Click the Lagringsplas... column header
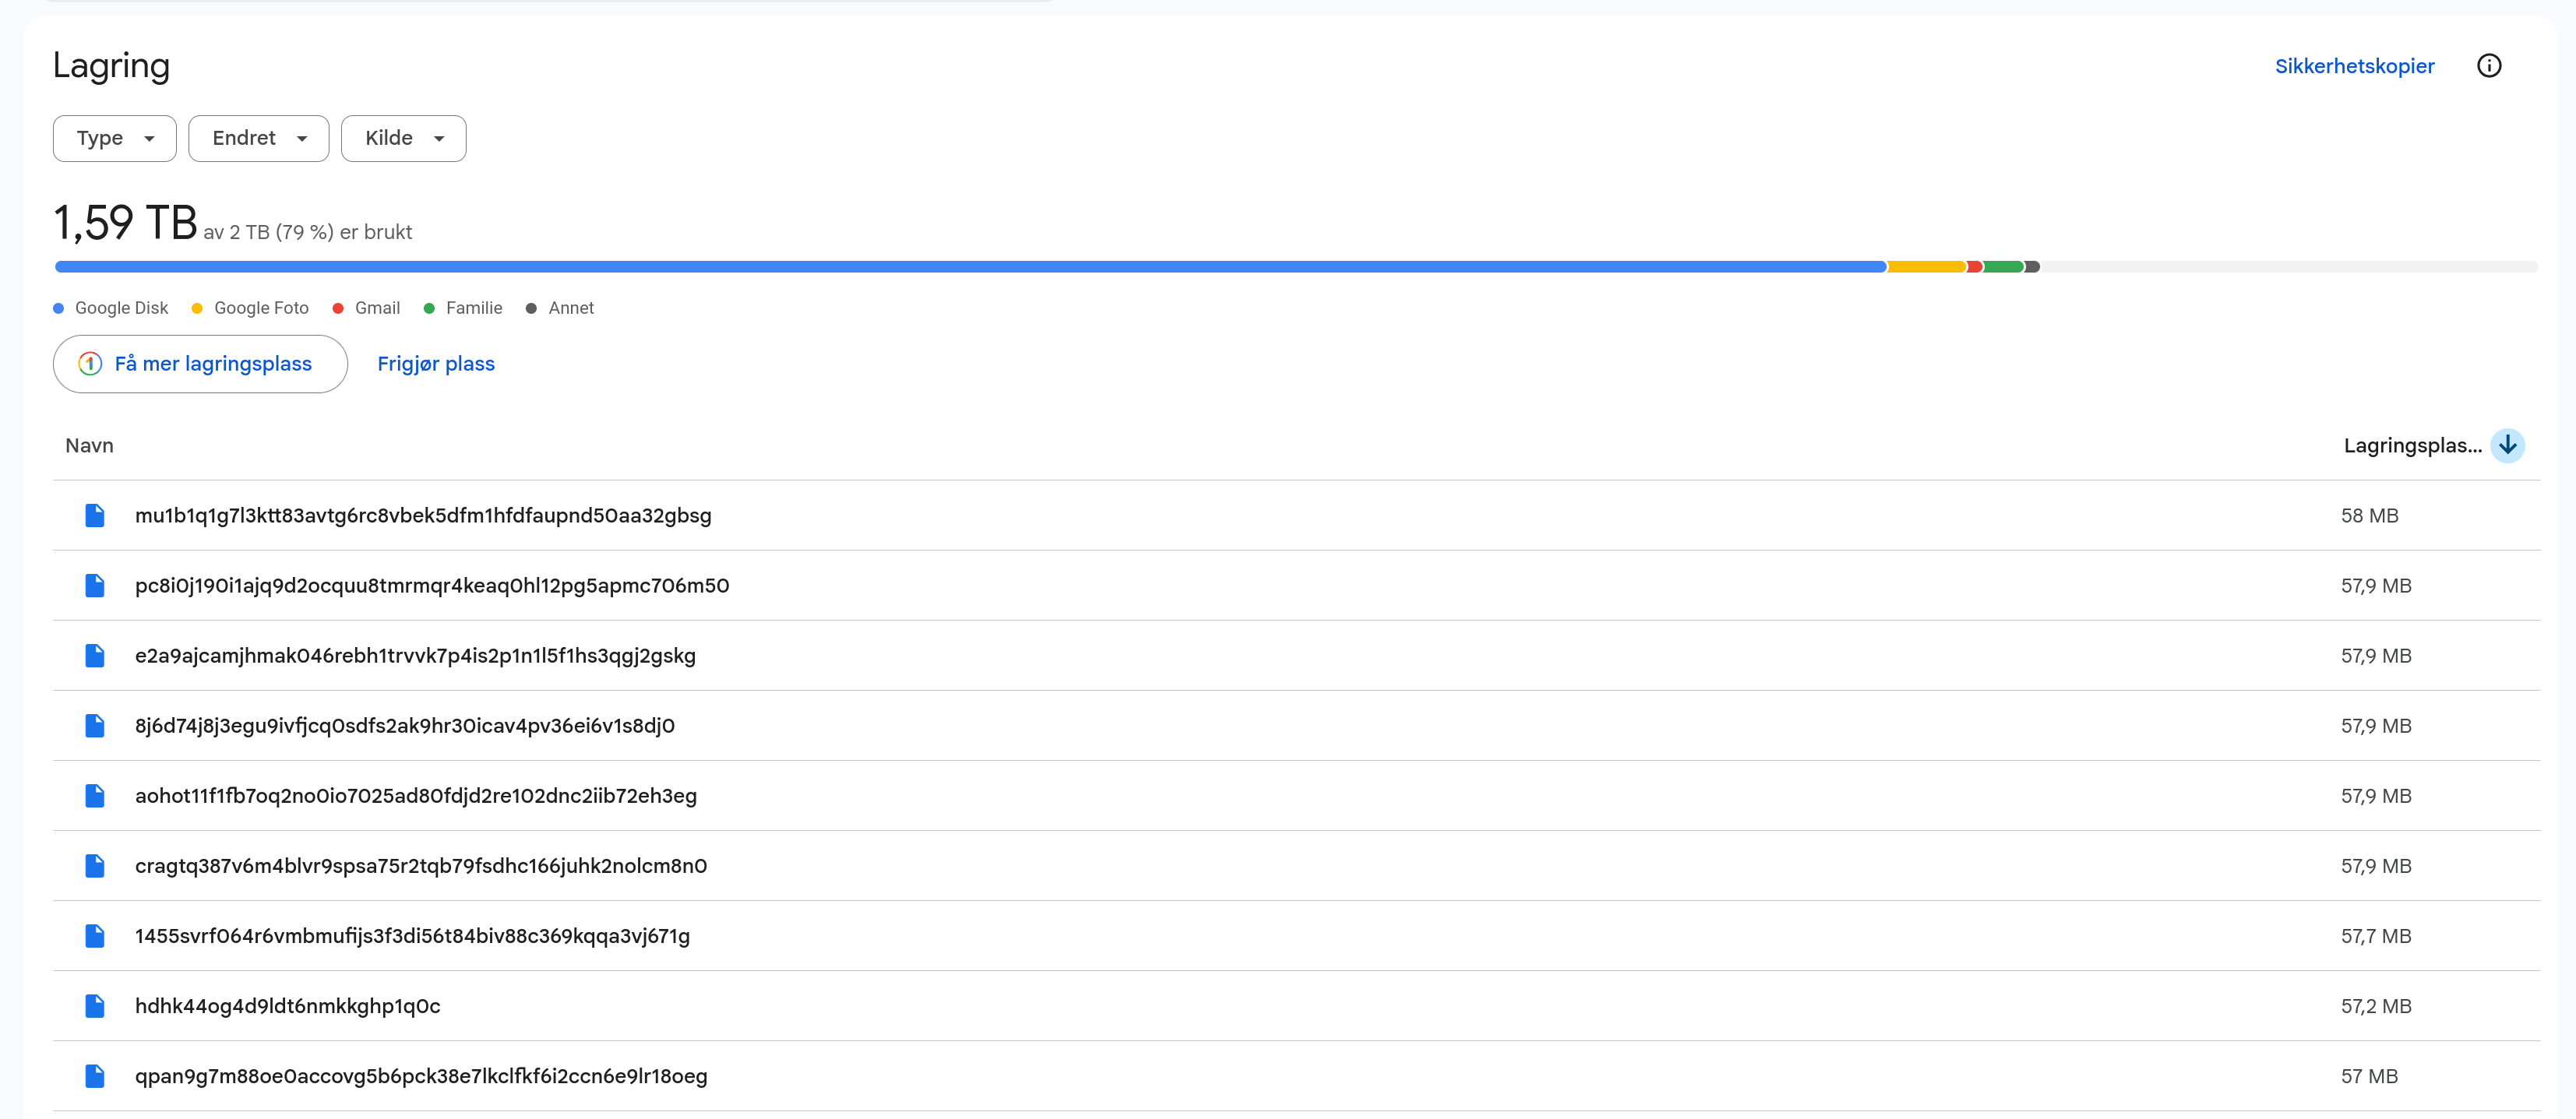Image resolution: width=2576 pixels, height=1119 pixels. click(2412, 445)
